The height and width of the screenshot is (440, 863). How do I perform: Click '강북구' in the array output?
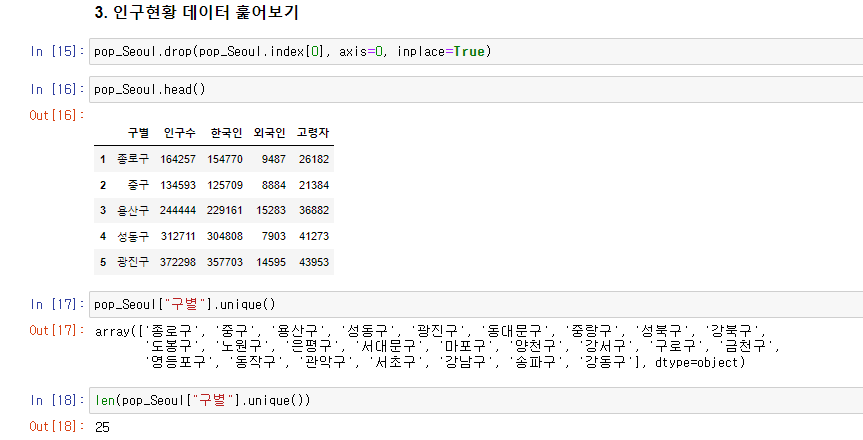point(731,331)
